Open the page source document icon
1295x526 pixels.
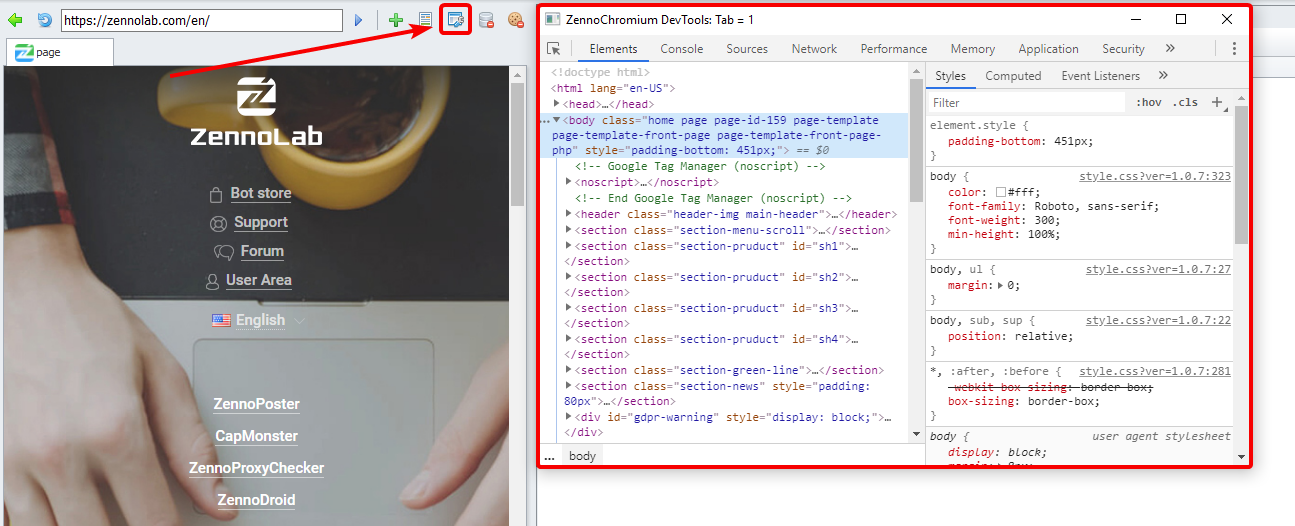[425, 20]
